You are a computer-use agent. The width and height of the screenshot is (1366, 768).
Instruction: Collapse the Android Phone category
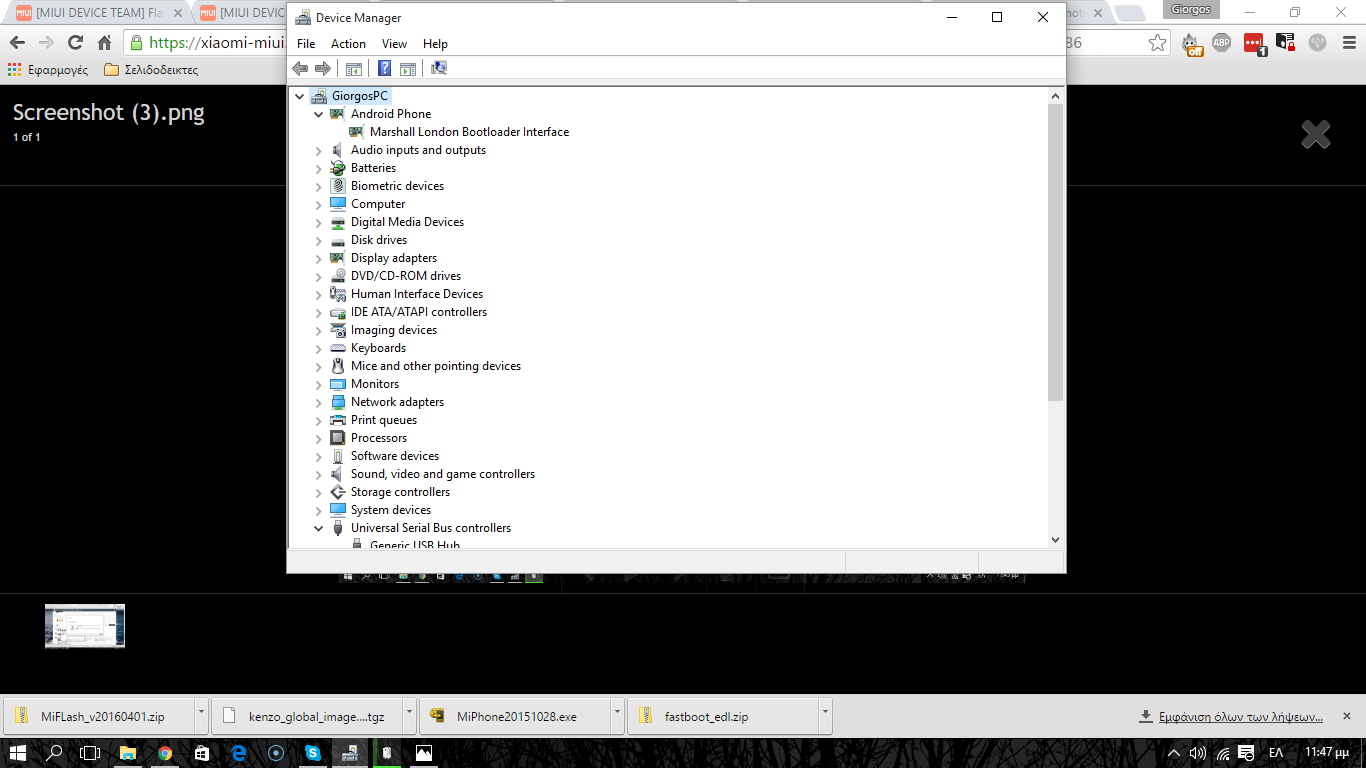tap(319, 114)
